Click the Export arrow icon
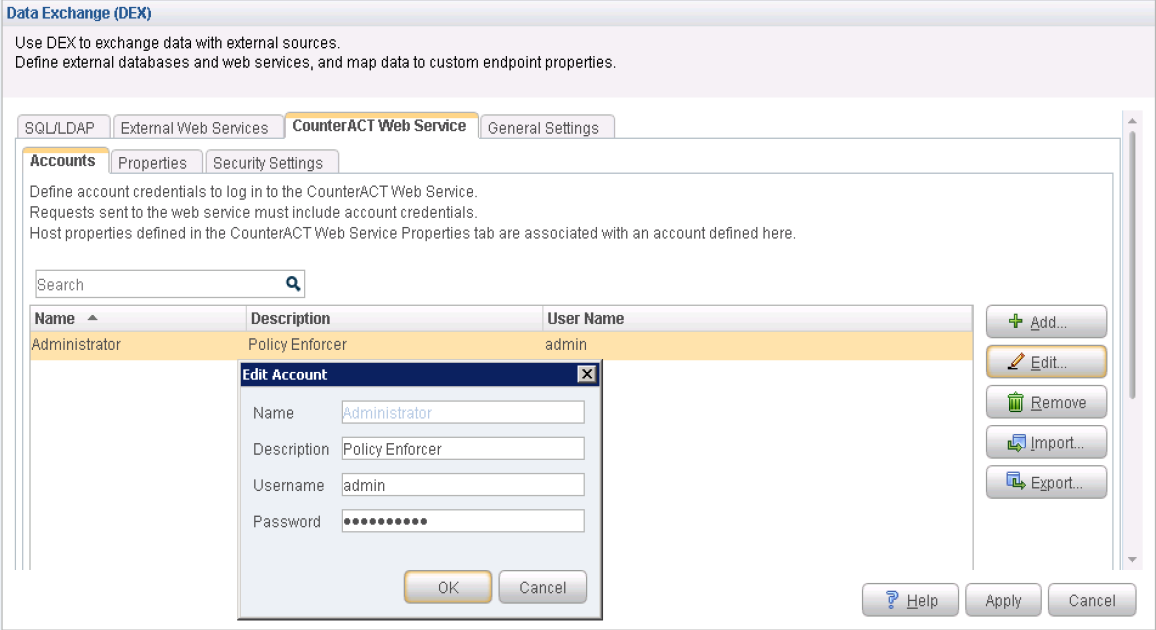This screenshot has width=1156, height=630. [1016, 482]
